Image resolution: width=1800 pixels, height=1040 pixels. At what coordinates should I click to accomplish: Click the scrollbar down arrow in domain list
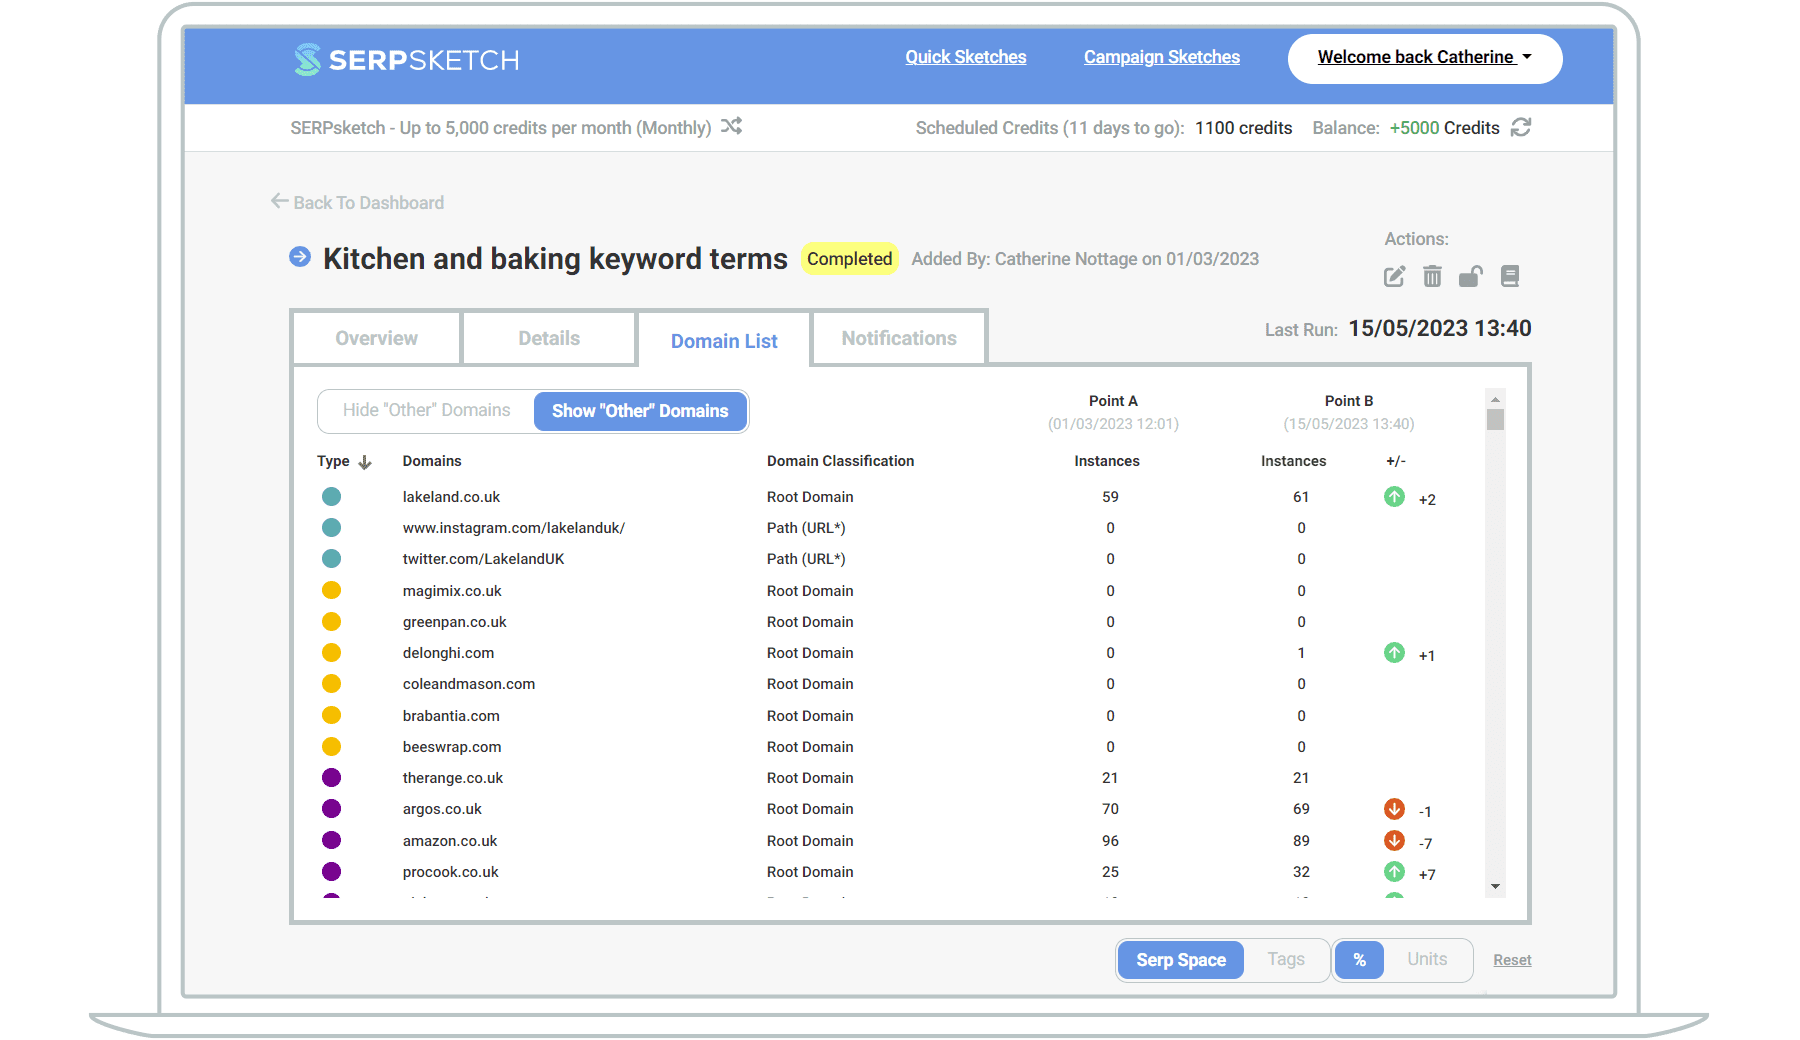[x=1495, y=886]
